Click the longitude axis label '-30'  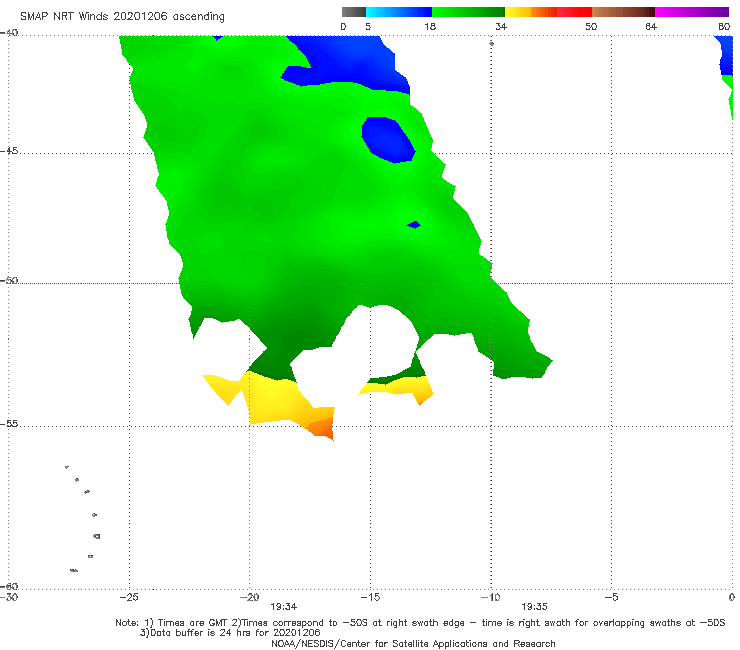click(x=9, y=598)
